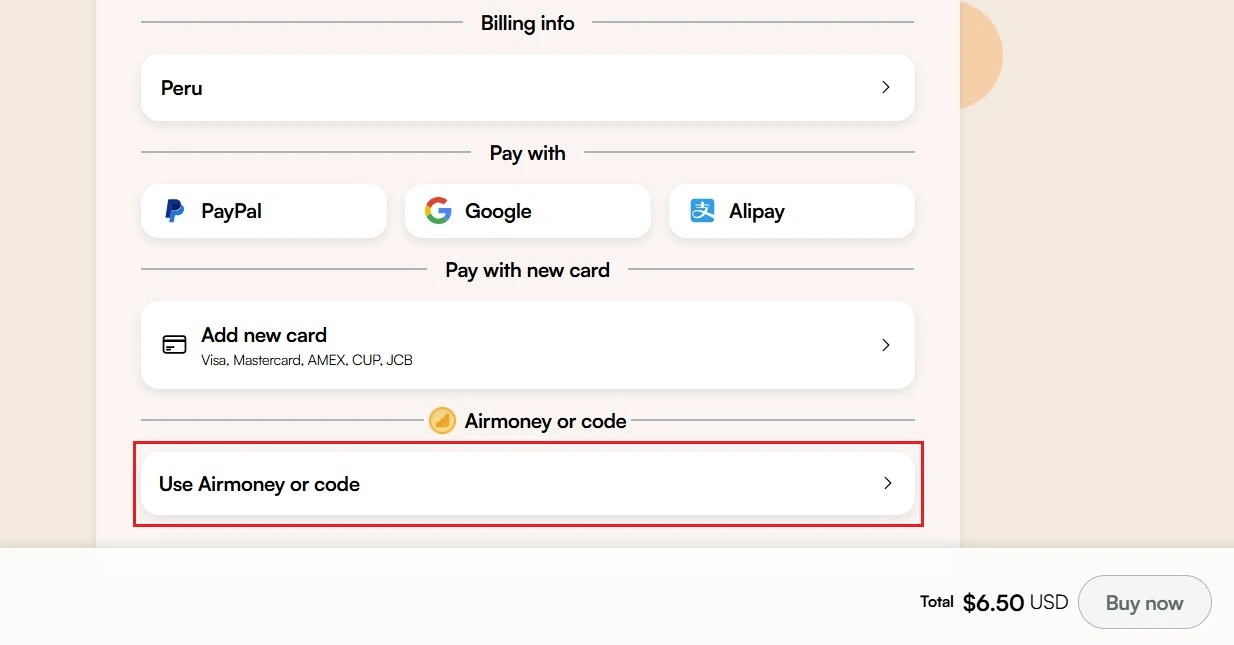Click the Visa, Mastercard, AMEX card types text

[307, 359]
